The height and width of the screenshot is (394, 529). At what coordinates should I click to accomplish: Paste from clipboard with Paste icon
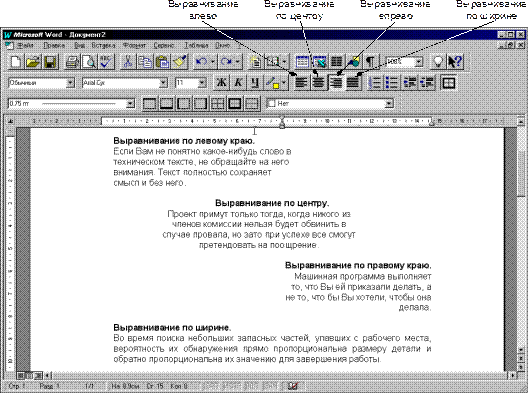click(162, 62)
